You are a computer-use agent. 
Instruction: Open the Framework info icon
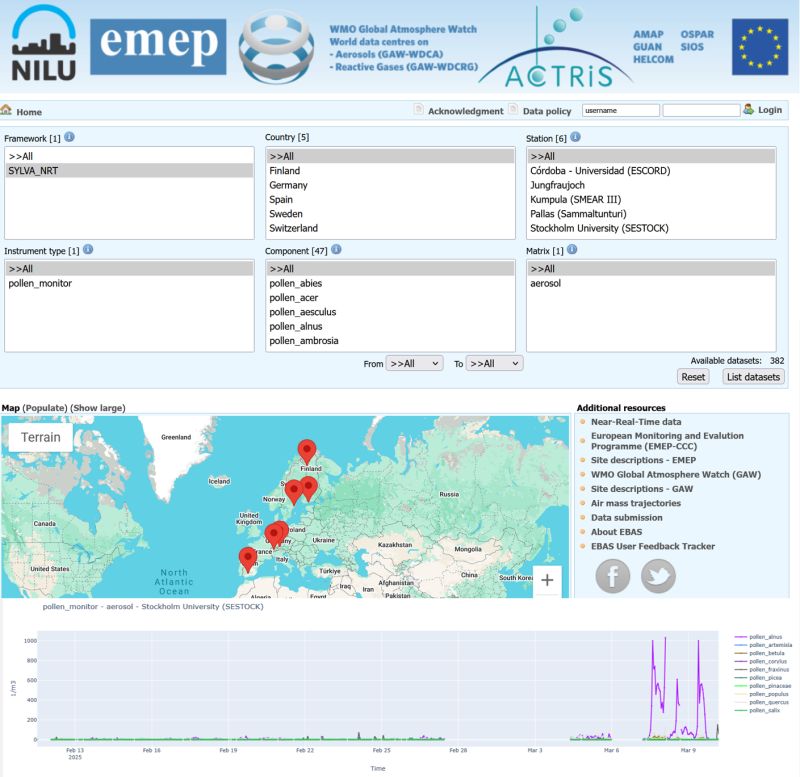[x=69, y=137]
